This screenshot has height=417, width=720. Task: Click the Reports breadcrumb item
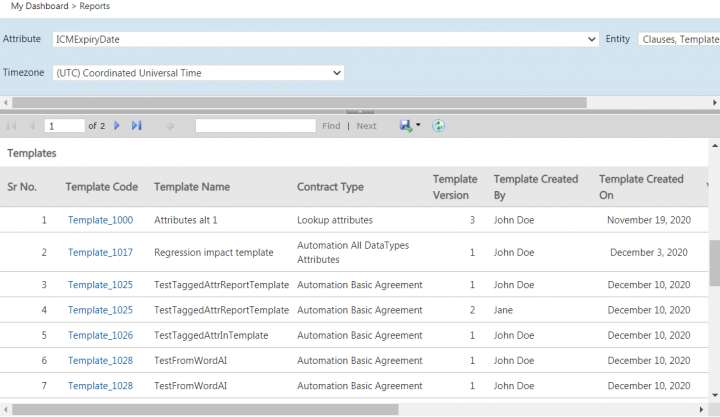click(x=95, y=6)
